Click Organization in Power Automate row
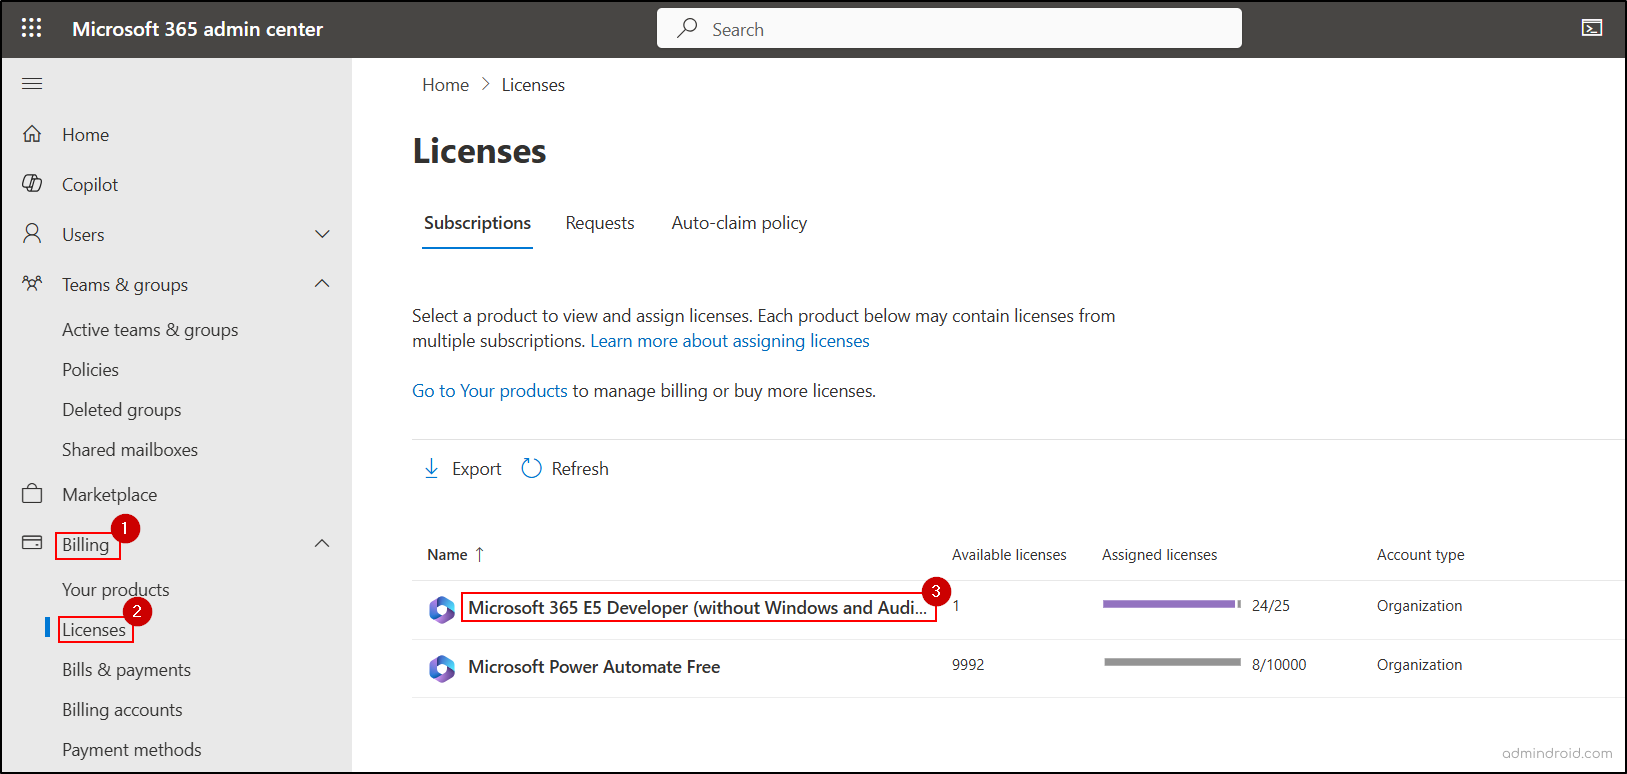The image size is (1627, 774). [1419, 665]
